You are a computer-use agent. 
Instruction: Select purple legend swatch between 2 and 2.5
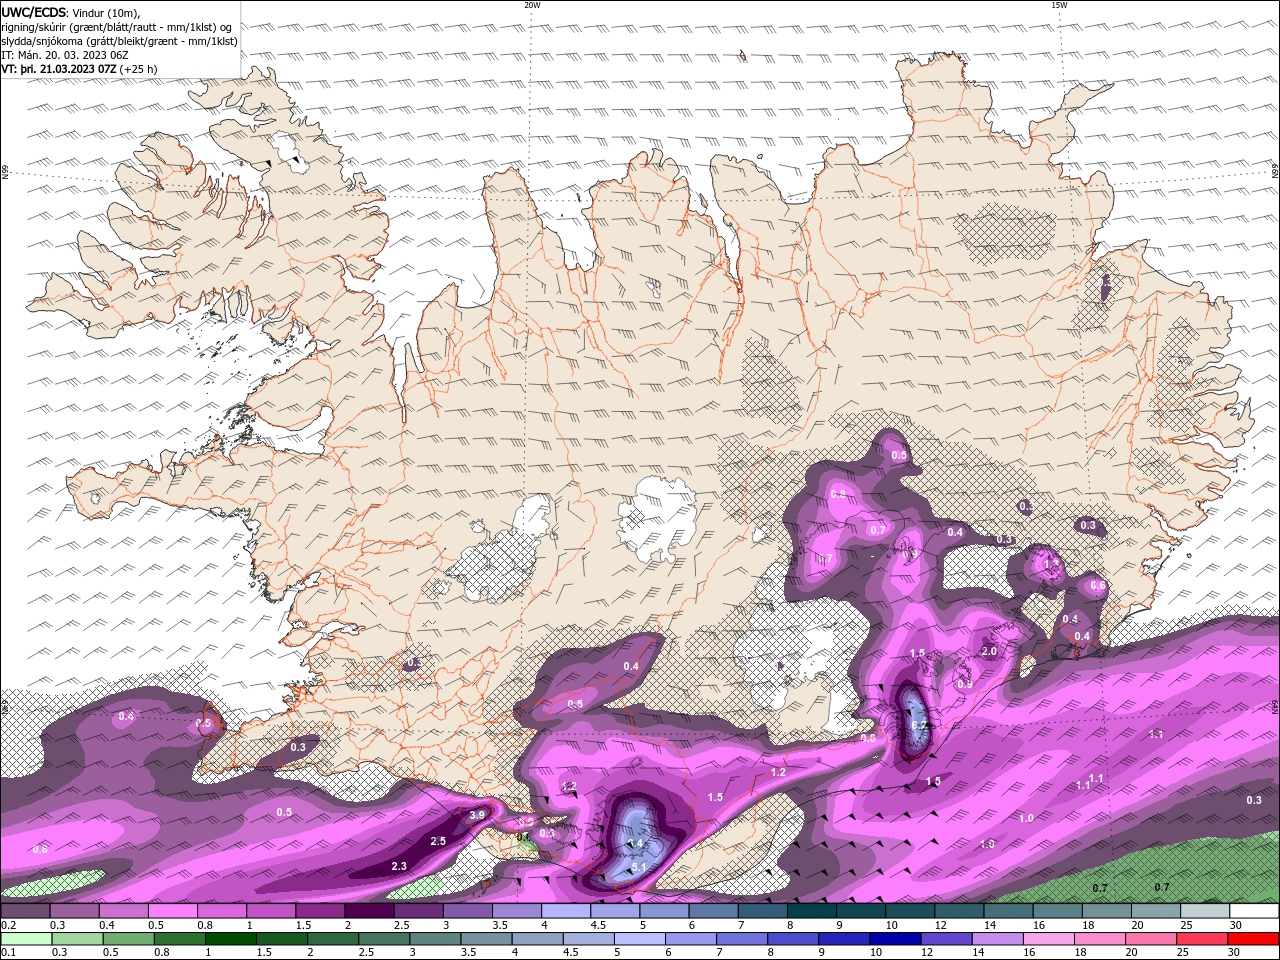368,911
